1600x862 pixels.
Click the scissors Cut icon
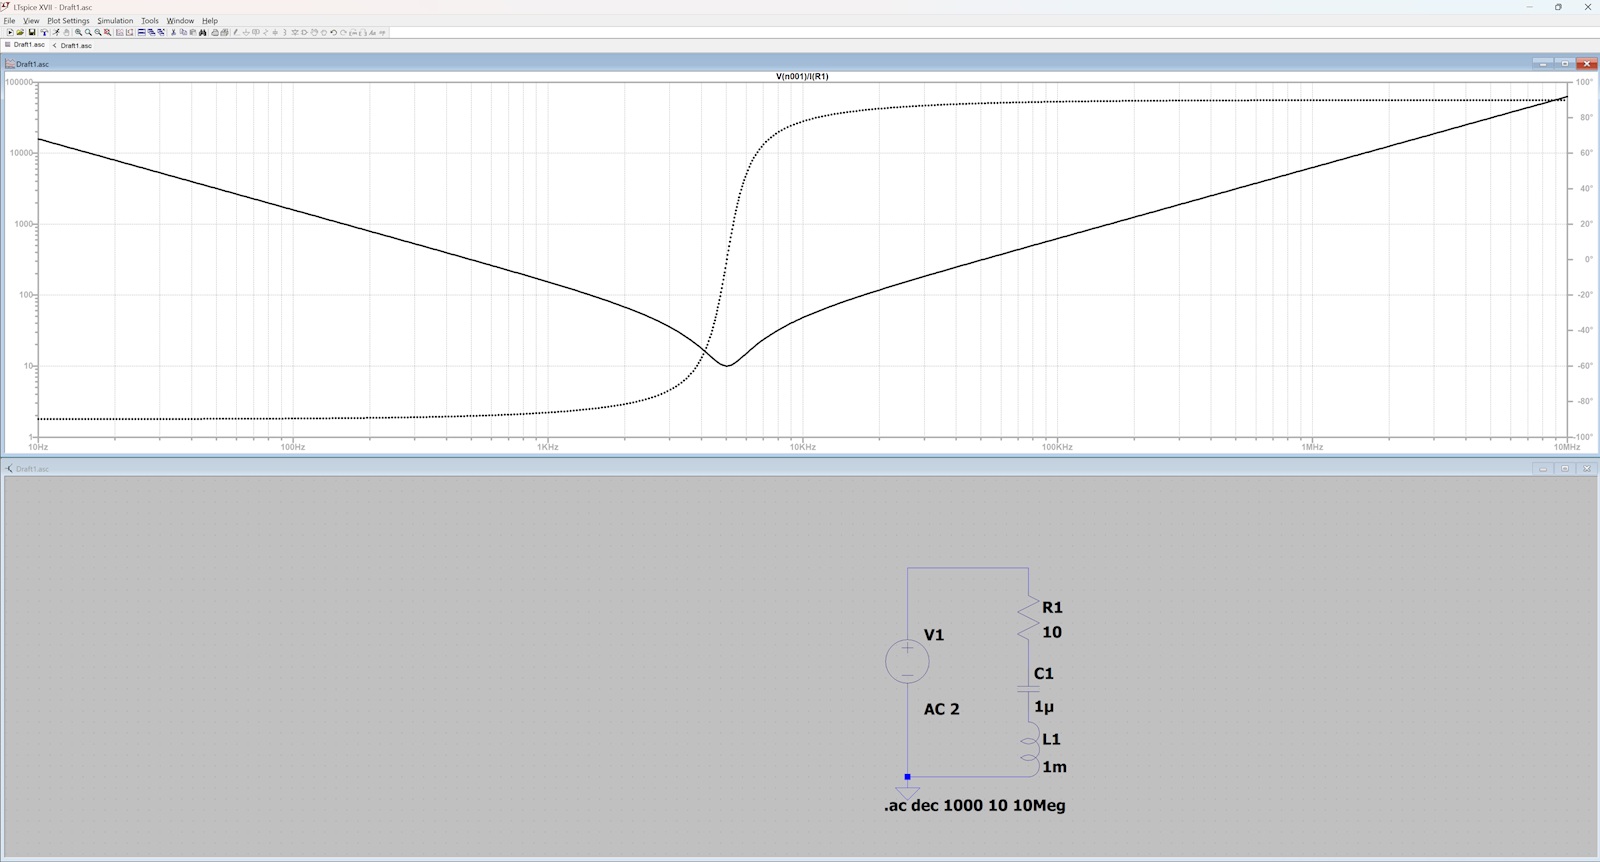pos(173,32)
